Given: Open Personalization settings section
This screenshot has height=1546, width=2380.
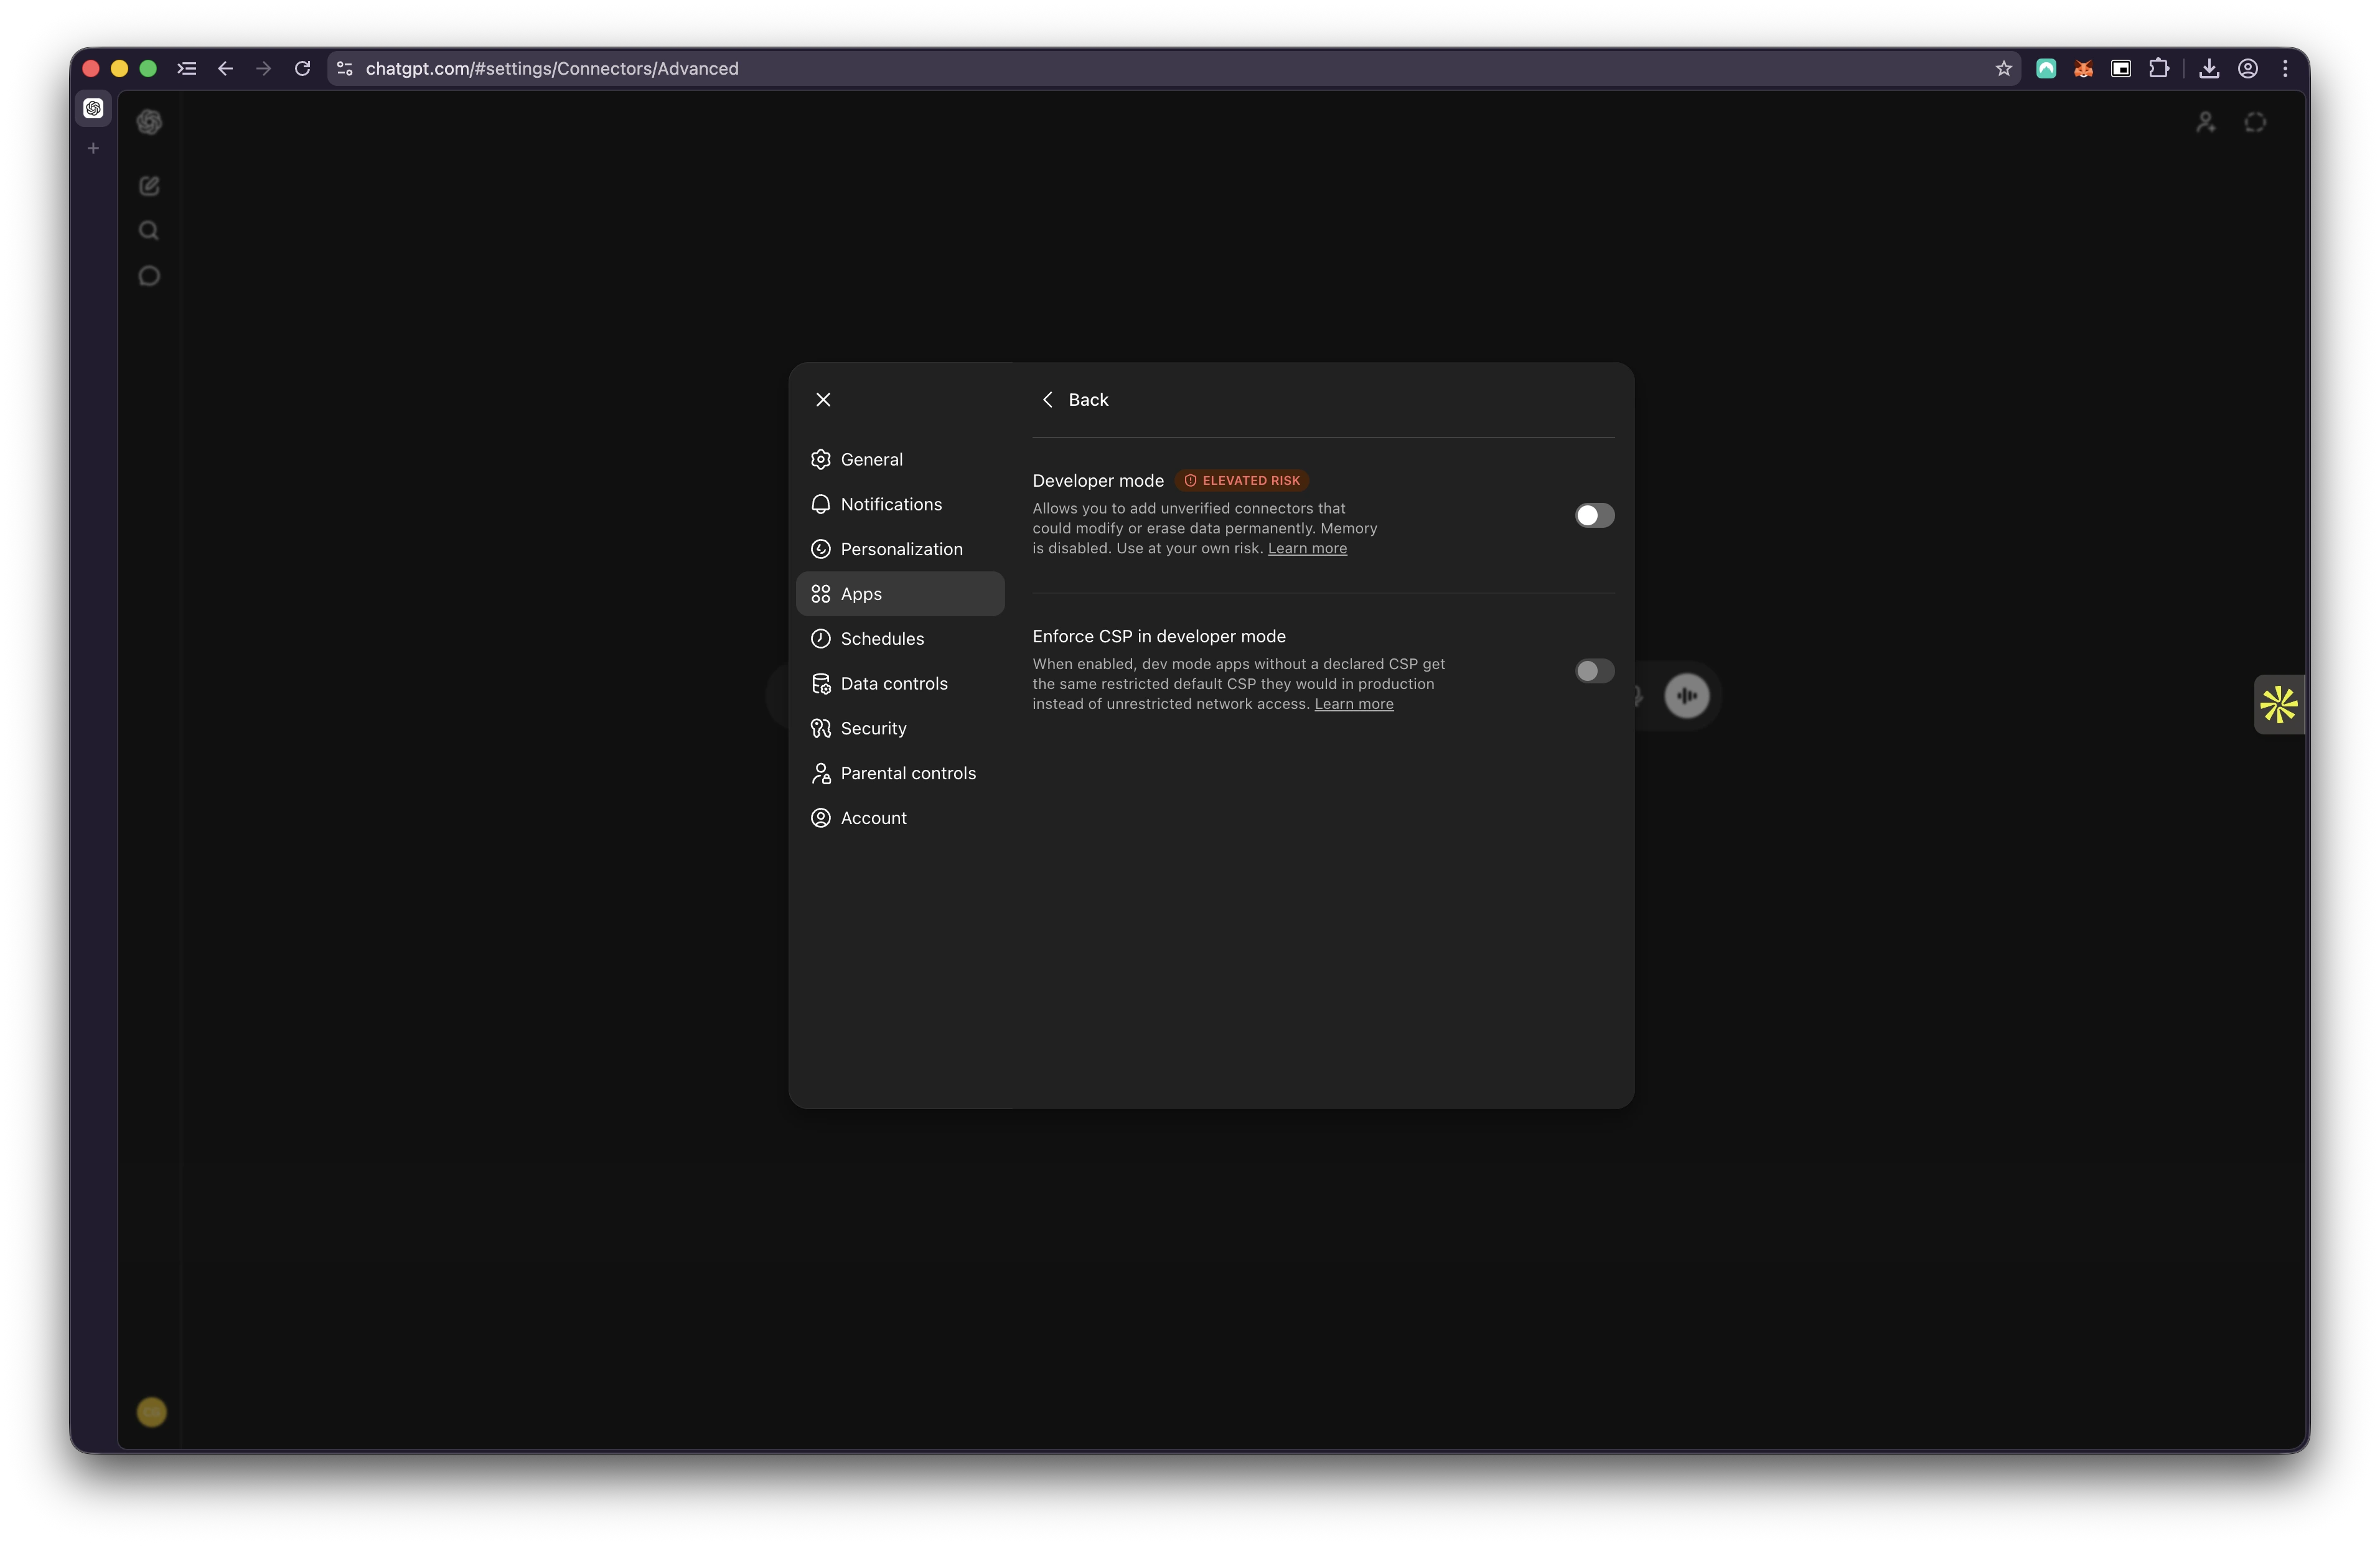Looking at the screenshot, I should 900,549.
